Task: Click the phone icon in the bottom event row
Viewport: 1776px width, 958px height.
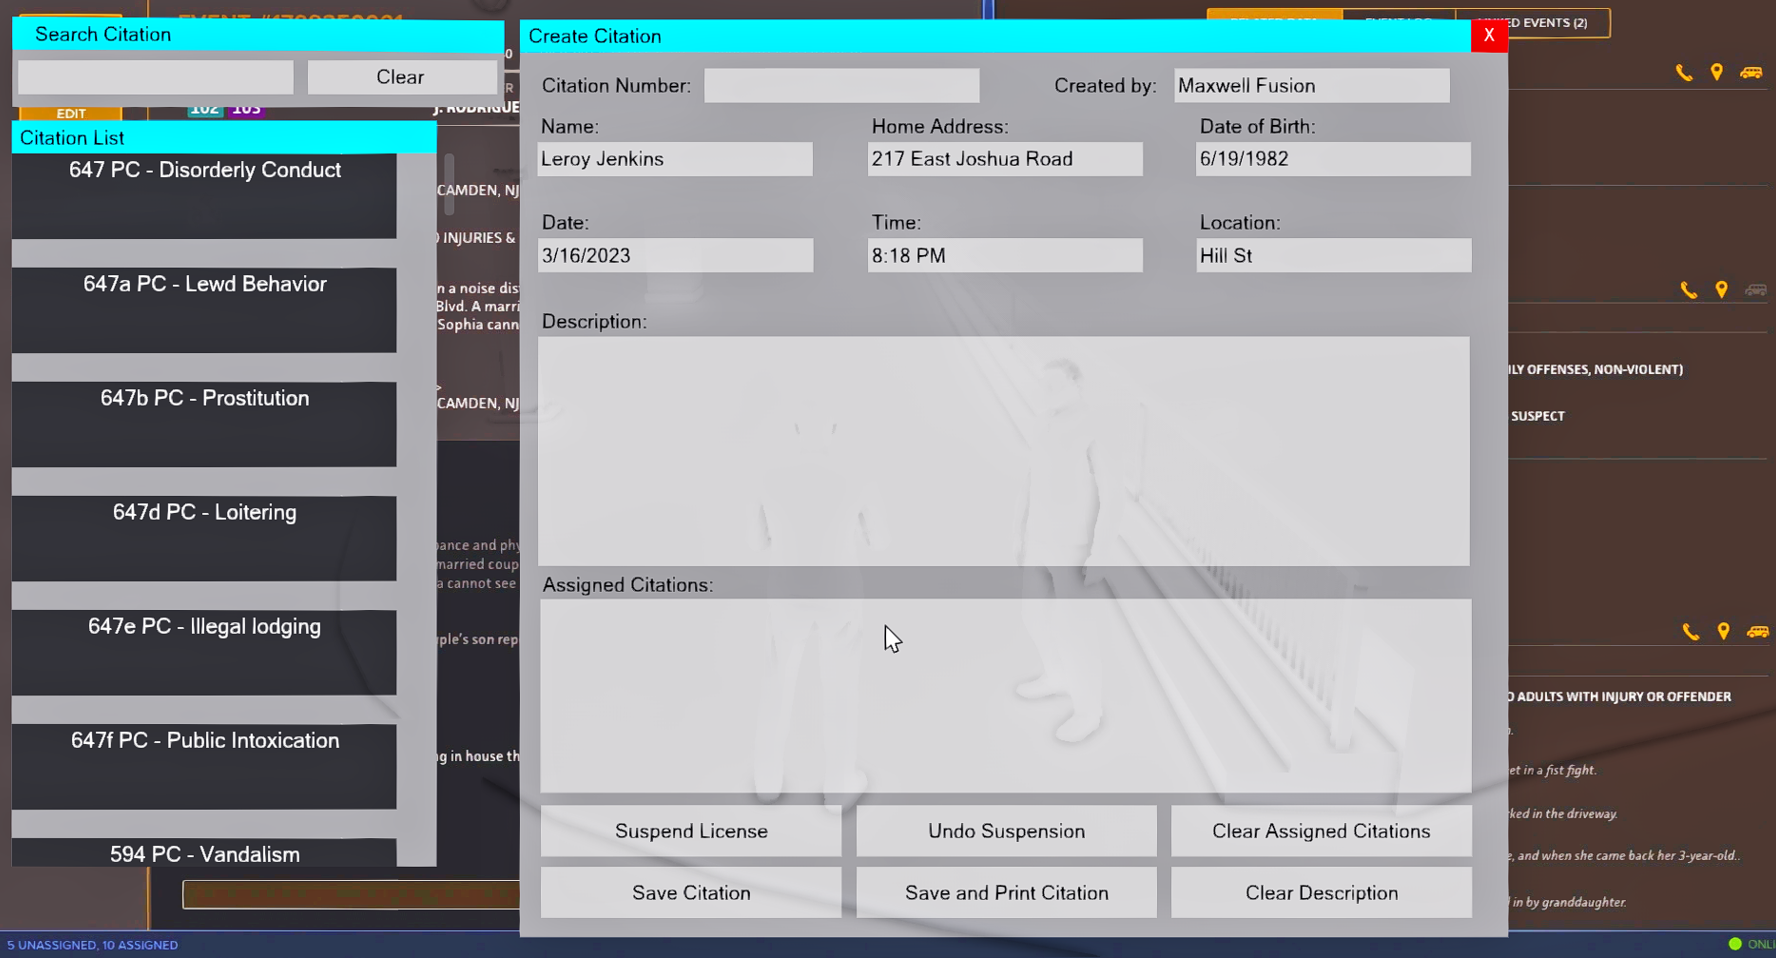Action: click(1690, 631)
